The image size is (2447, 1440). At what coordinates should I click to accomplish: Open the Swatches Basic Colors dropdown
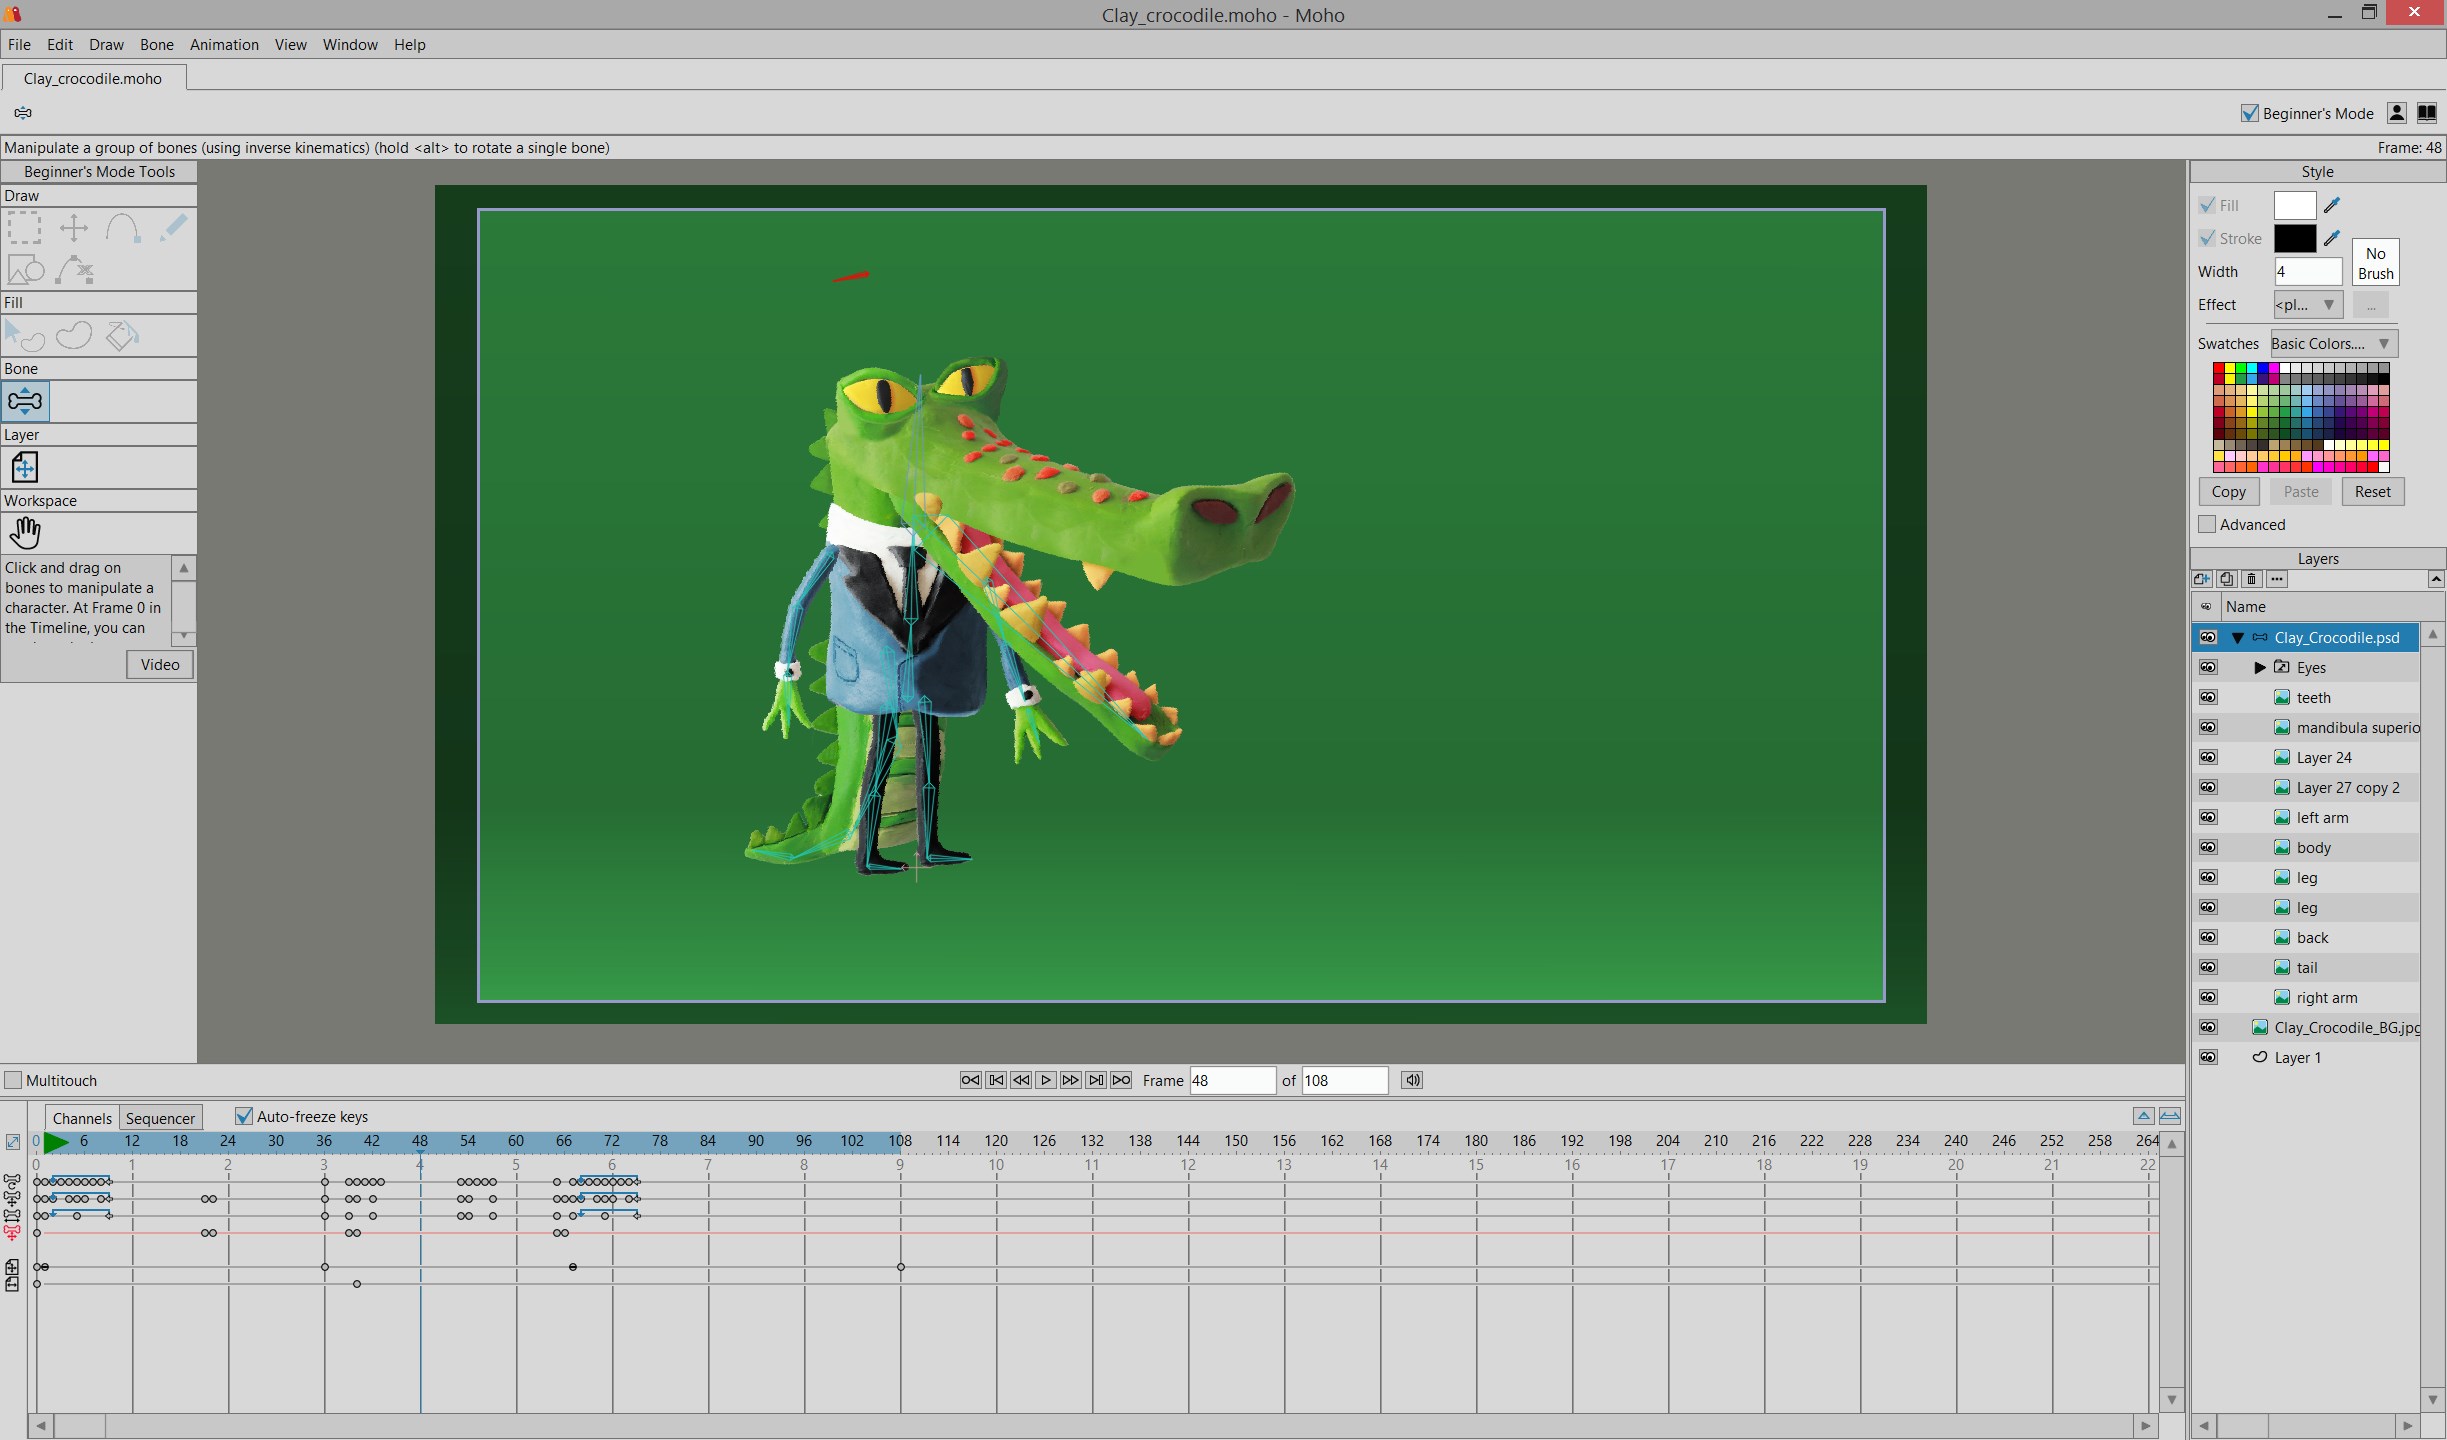2333,344
